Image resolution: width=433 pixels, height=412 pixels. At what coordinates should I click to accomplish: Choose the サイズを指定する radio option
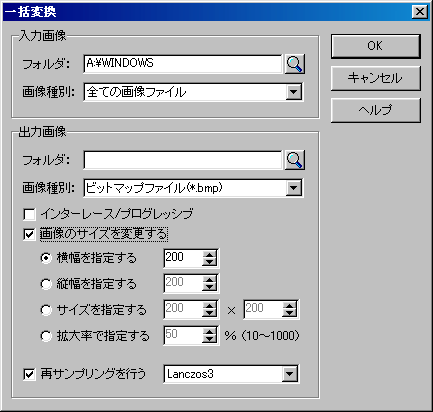tap(46, 310)
